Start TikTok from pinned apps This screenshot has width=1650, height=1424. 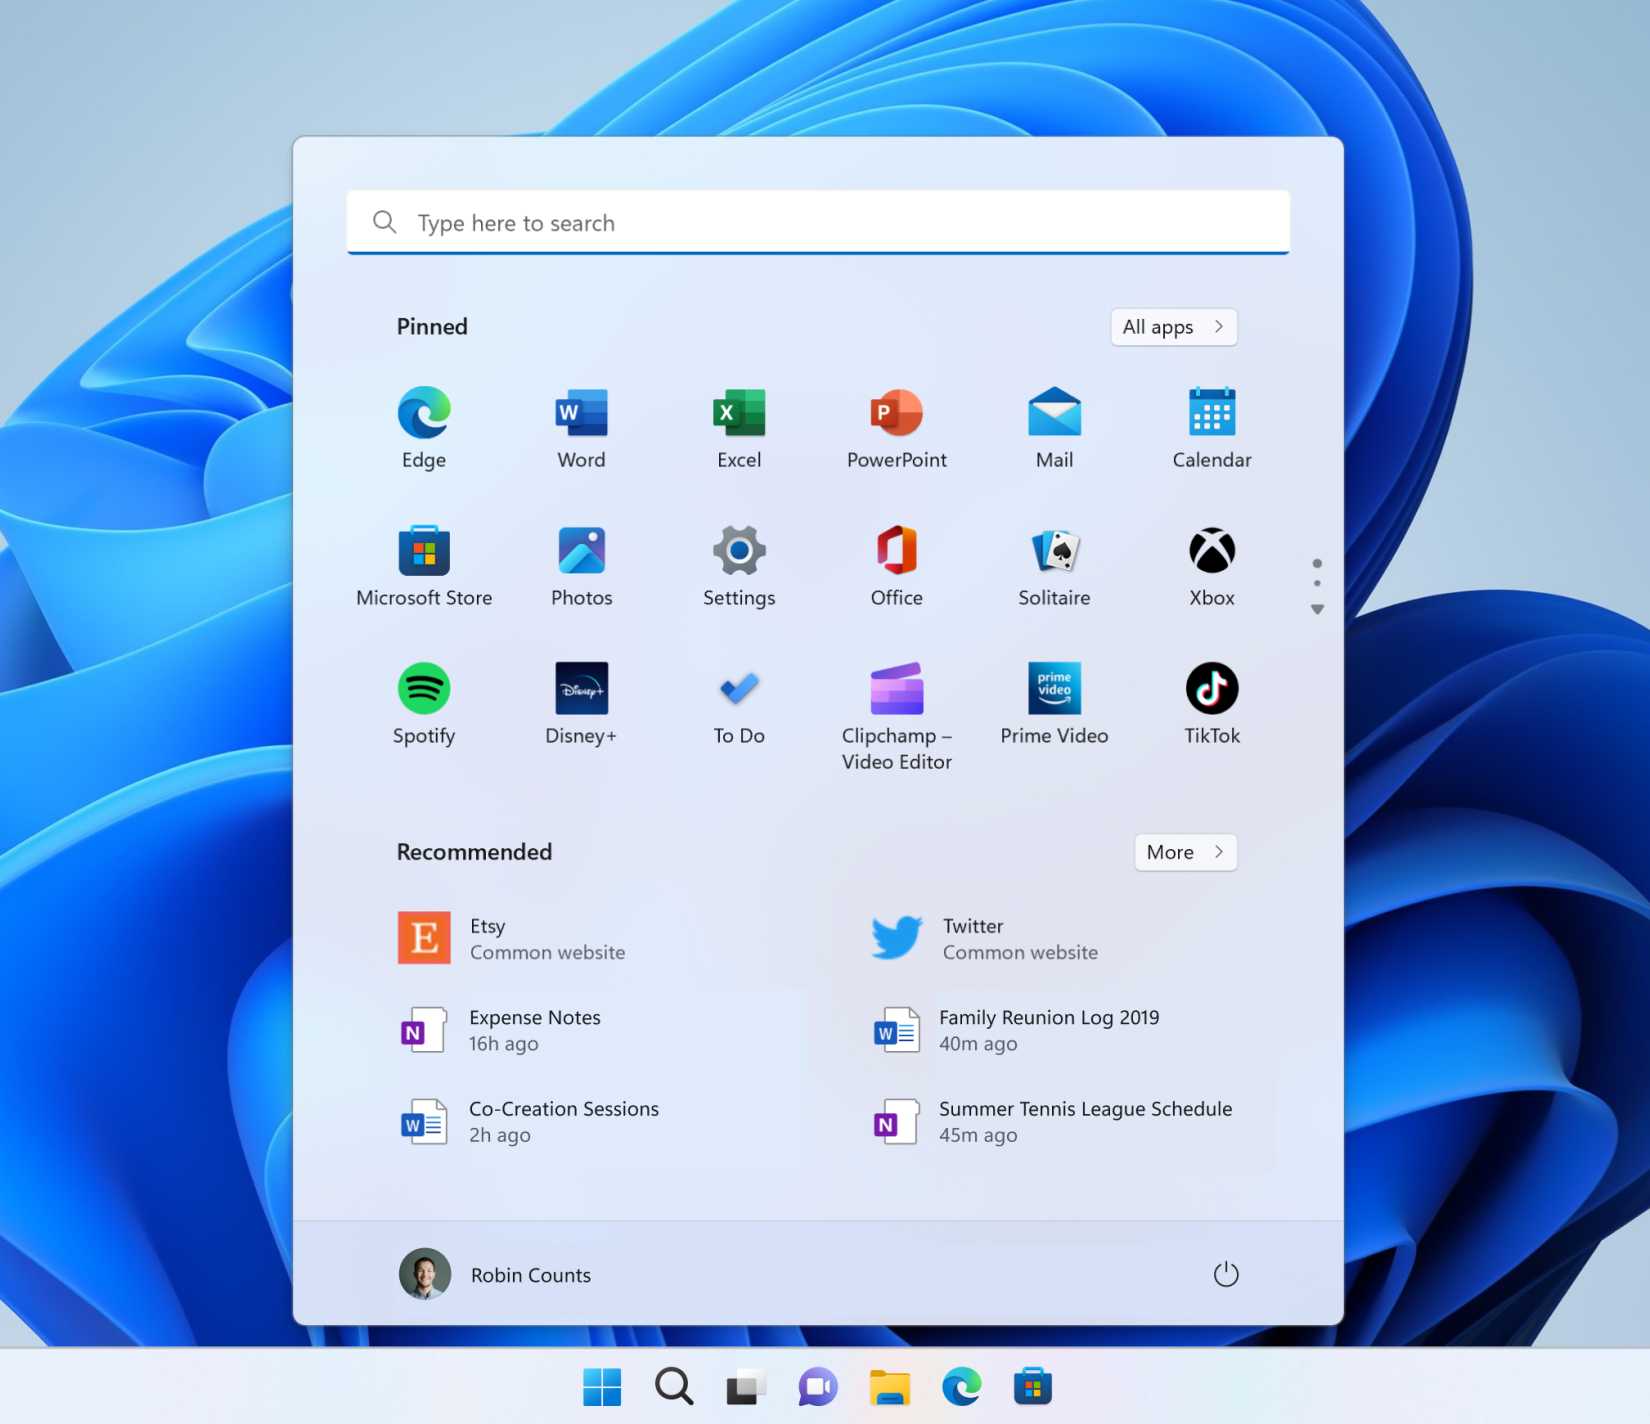[x=1211, y=700]
